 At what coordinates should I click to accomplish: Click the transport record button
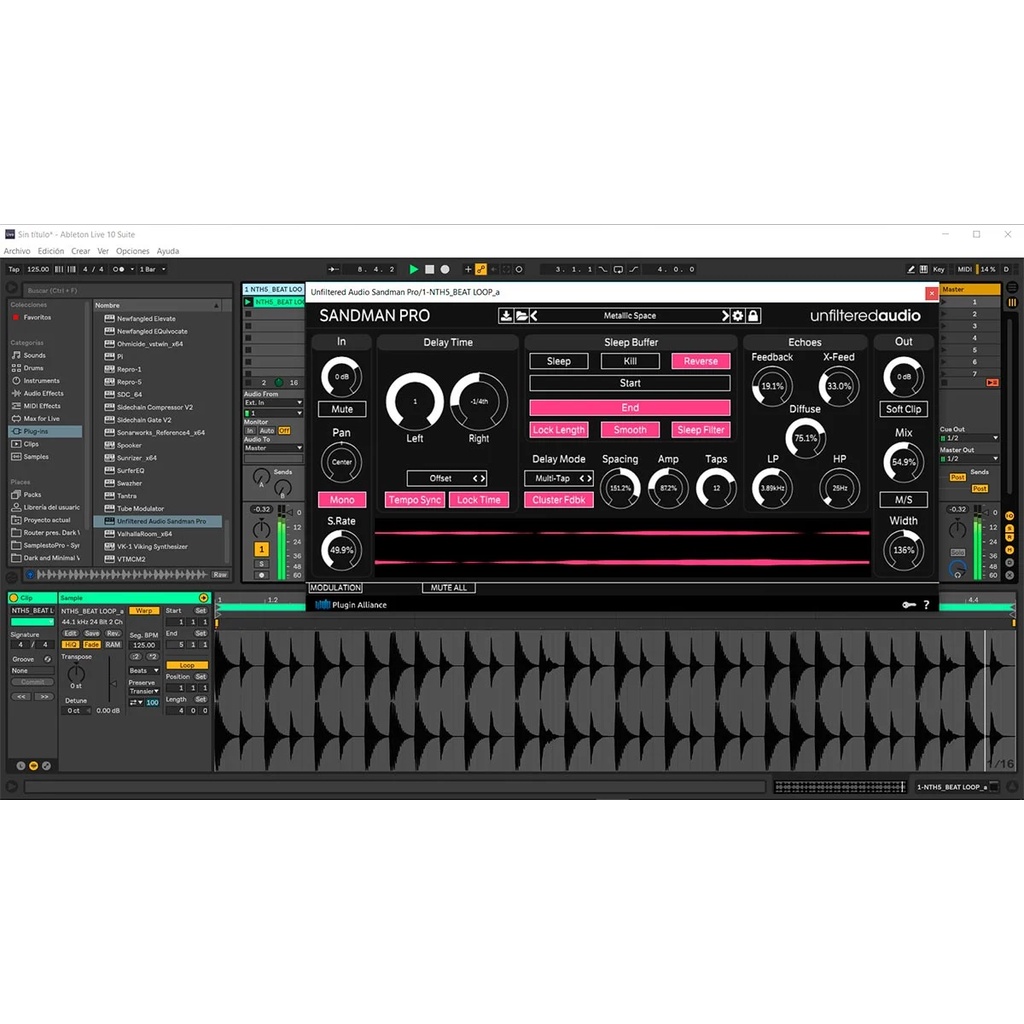coord(445,269)
